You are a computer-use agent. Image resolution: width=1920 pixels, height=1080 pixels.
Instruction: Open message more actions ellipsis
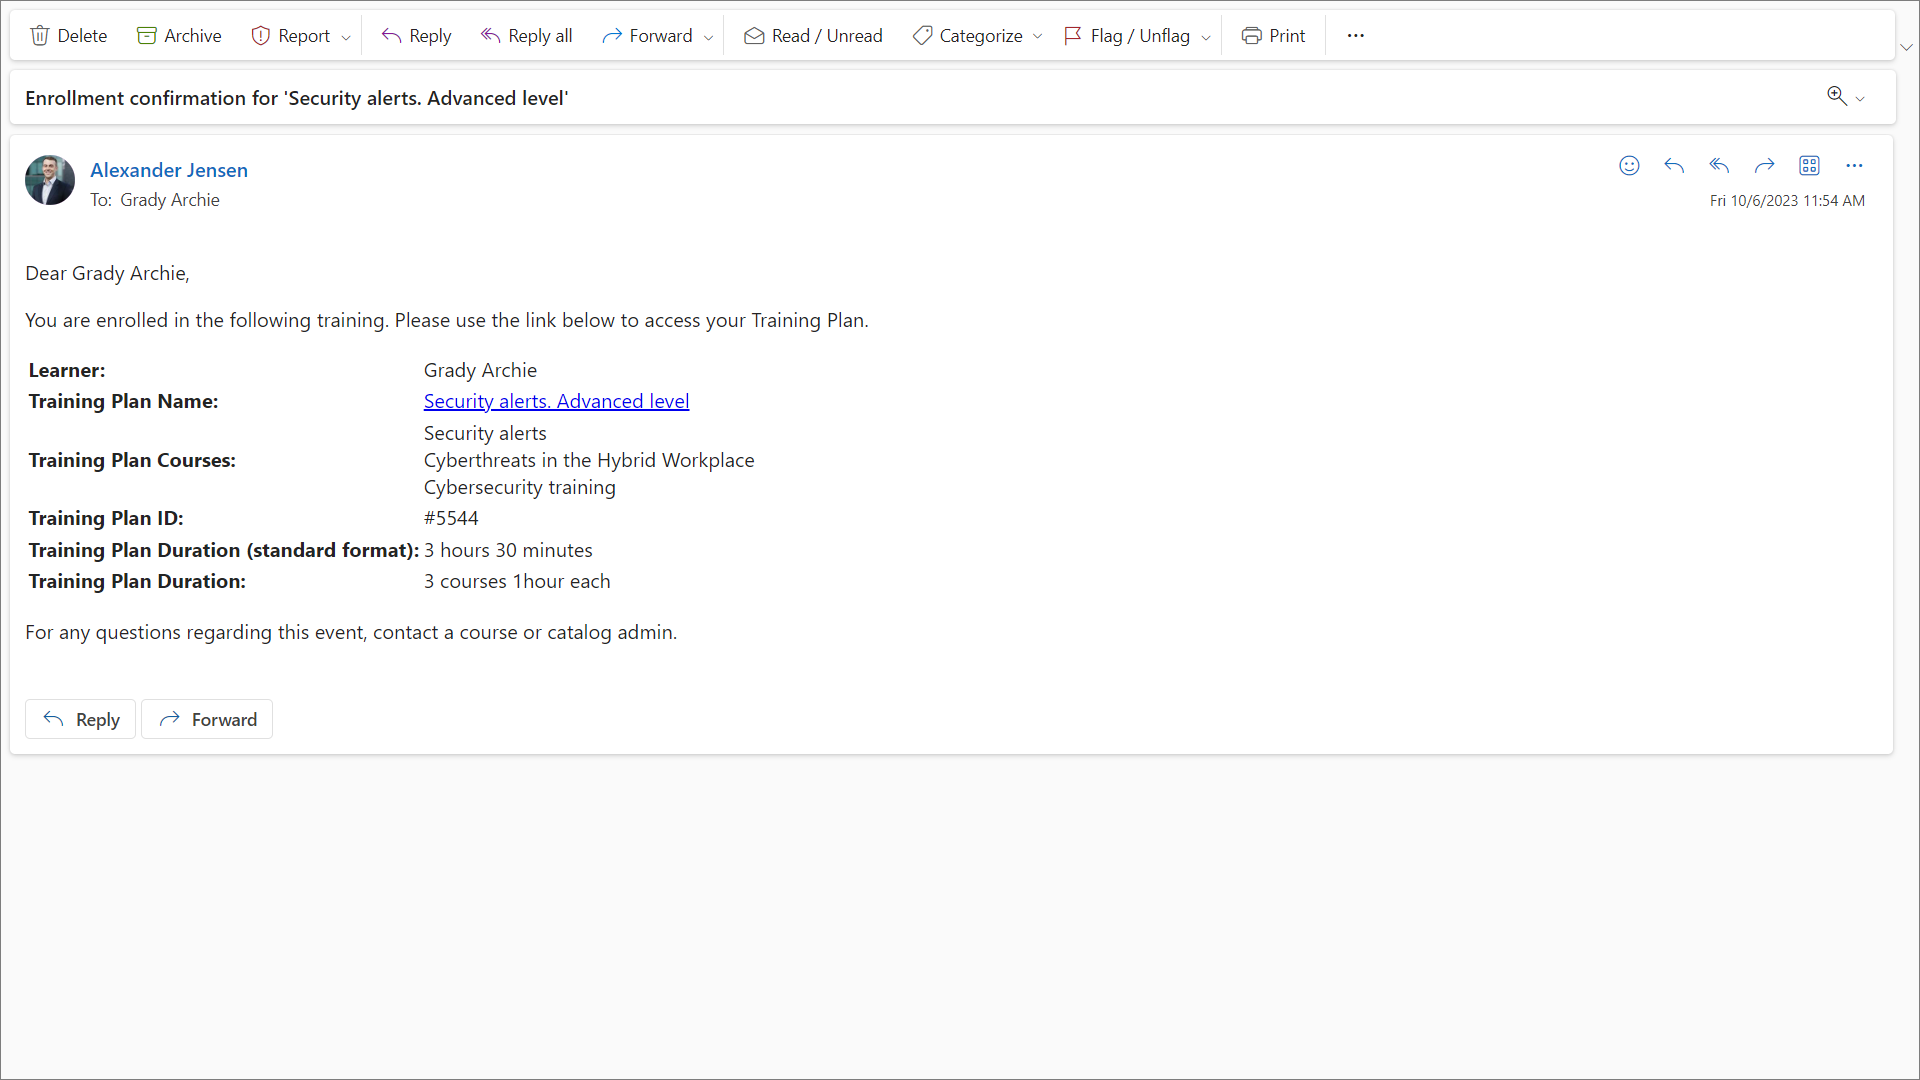(x=1854, y=166)
